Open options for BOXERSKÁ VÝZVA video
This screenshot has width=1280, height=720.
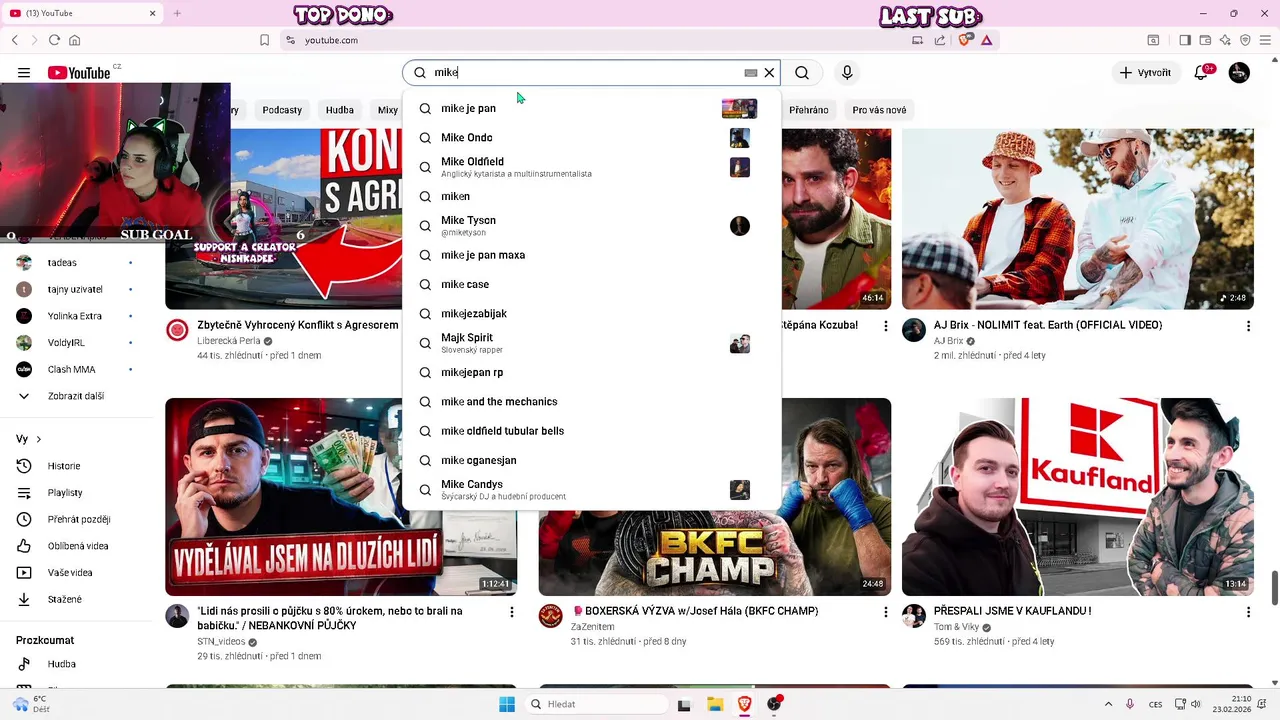[885, 612]
